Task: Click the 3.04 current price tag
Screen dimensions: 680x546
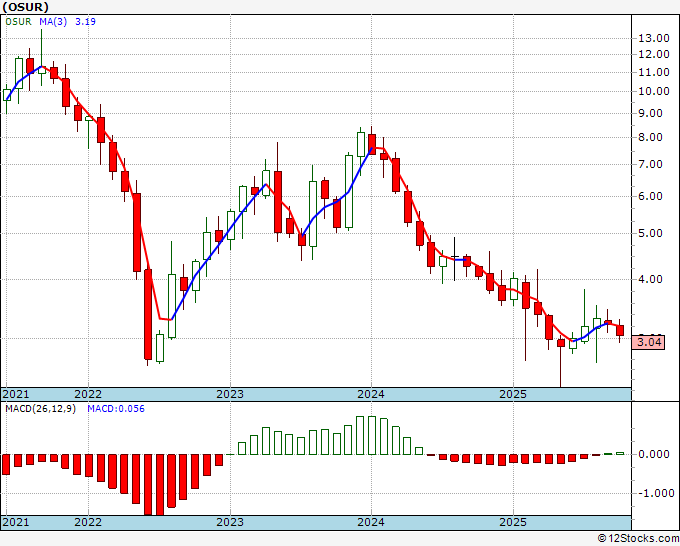Action: click(649, 342)
